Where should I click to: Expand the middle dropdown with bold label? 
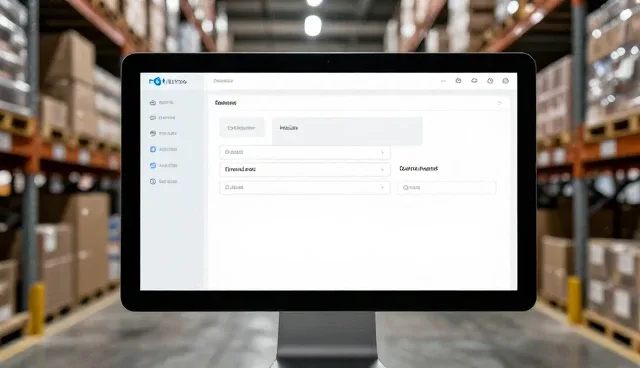(304, 169)
